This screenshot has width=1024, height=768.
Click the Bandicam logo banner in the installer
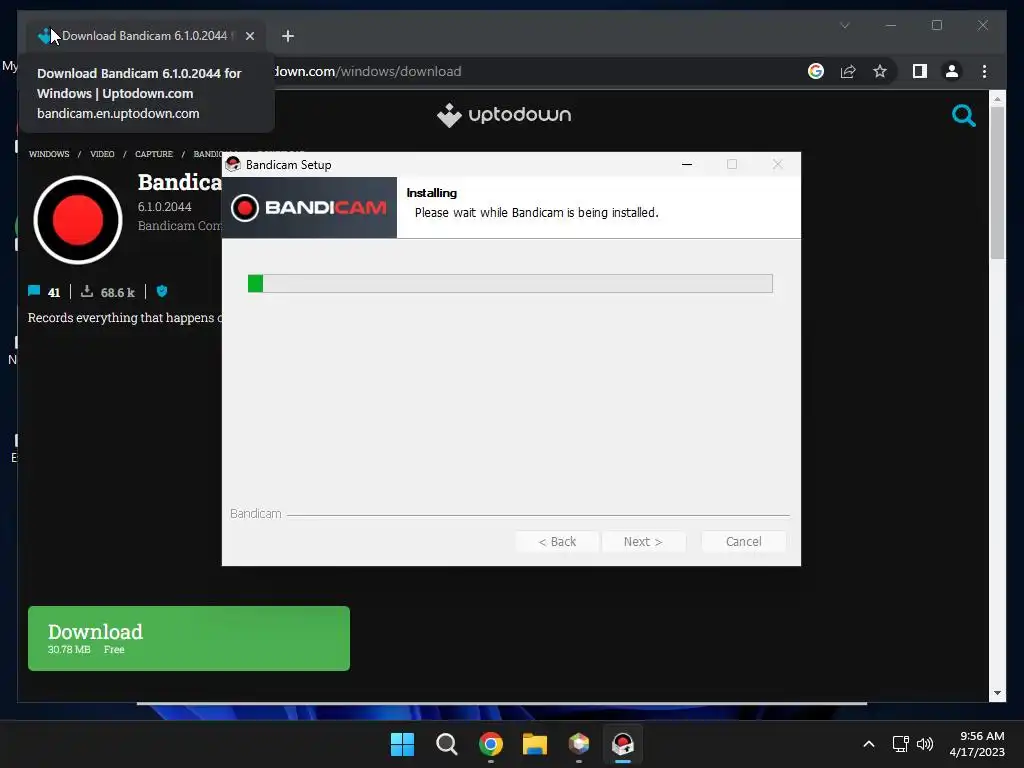coord(309,208)
